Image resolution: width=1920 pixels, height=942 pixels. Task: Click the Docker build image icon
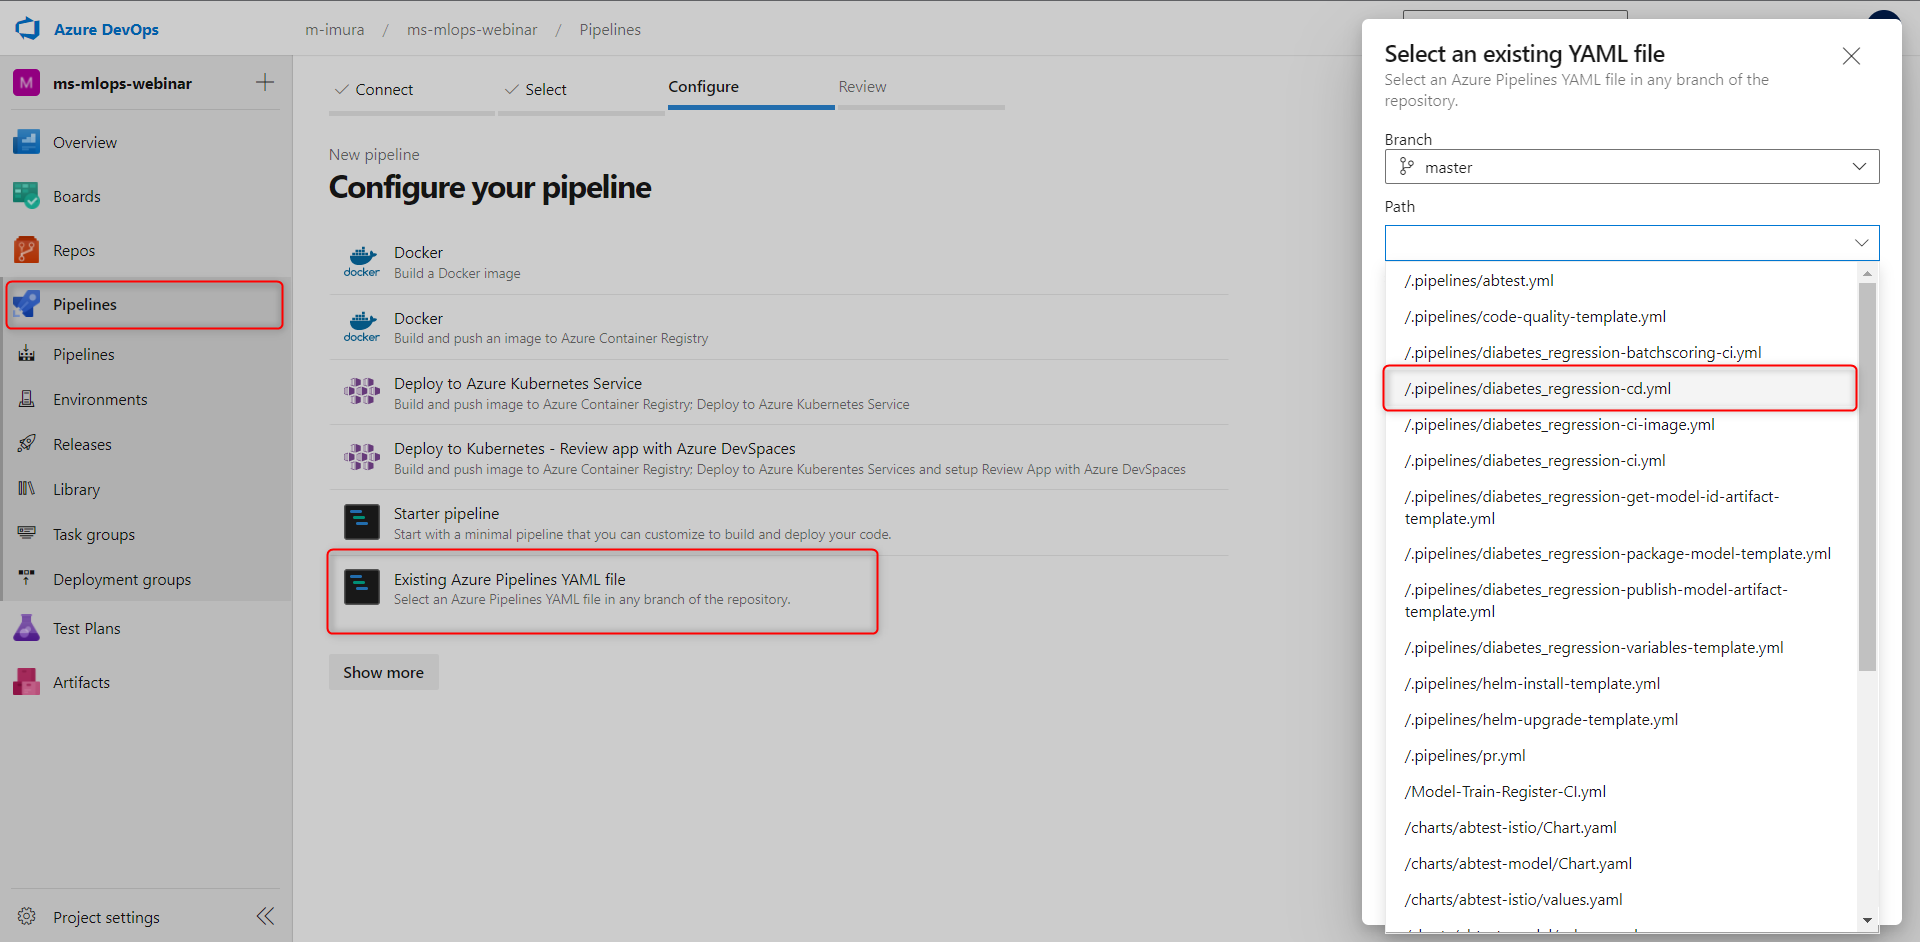click(362, 262)
